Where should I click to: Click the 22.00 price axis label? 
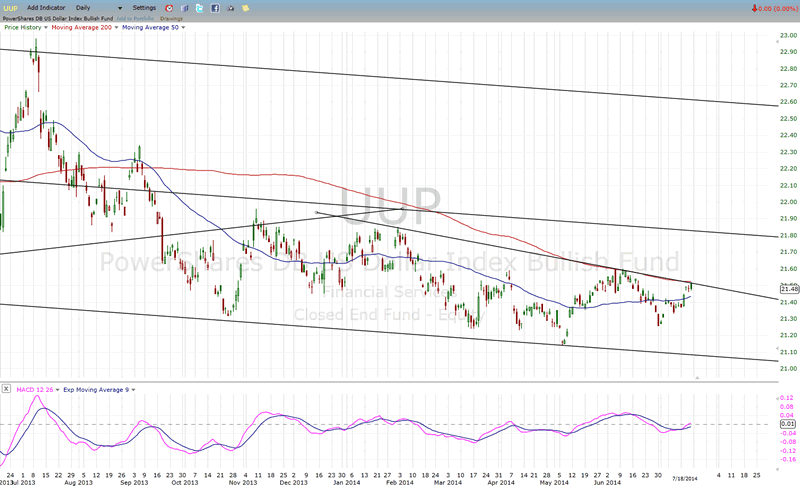[789, 202]
